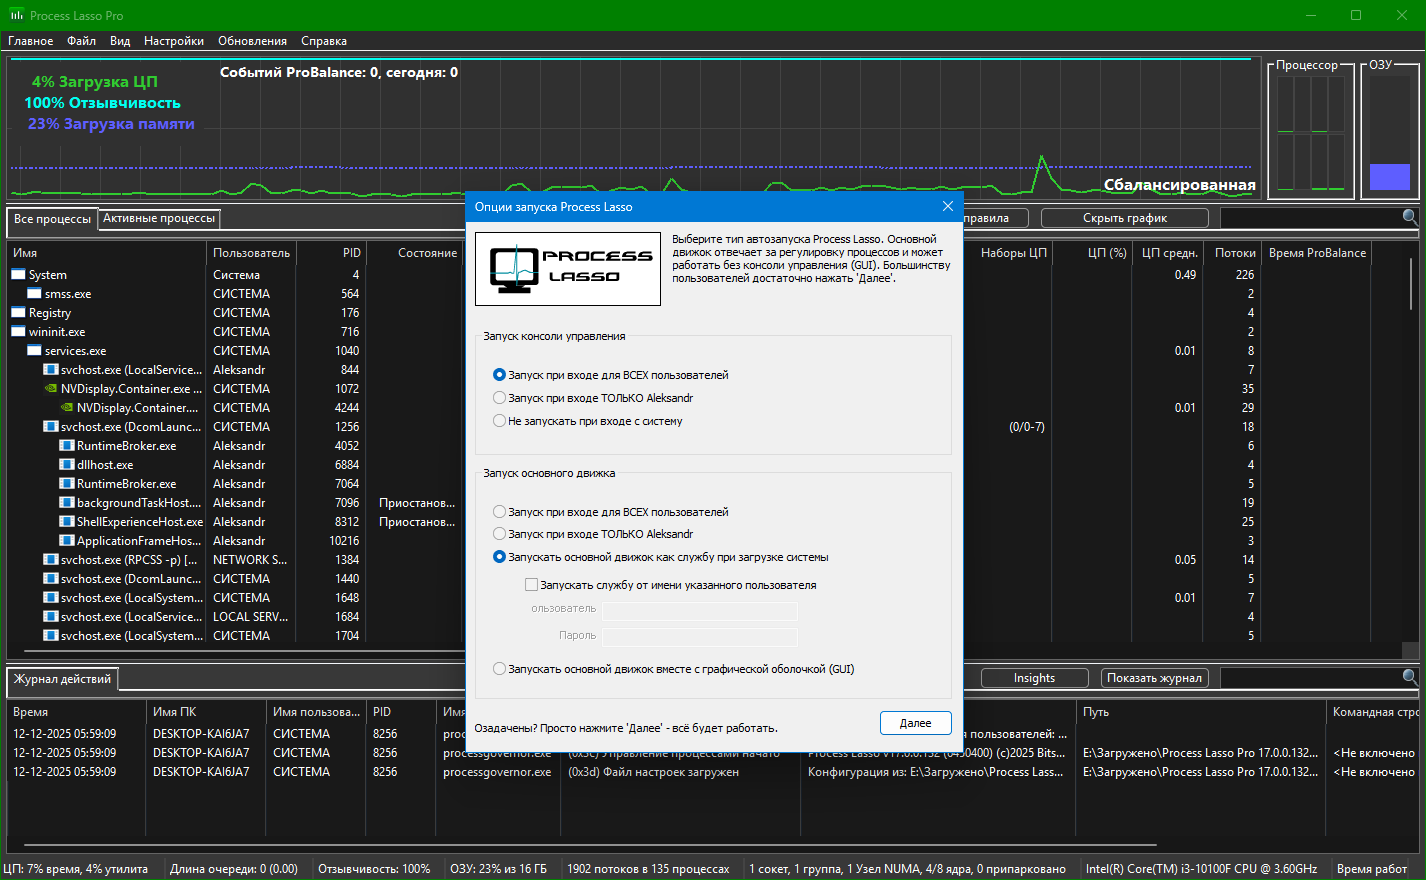The width and height of the screenshot is (1426, 880).
Task: Select engine launch together with GUI option
Action: coord(500,669)
